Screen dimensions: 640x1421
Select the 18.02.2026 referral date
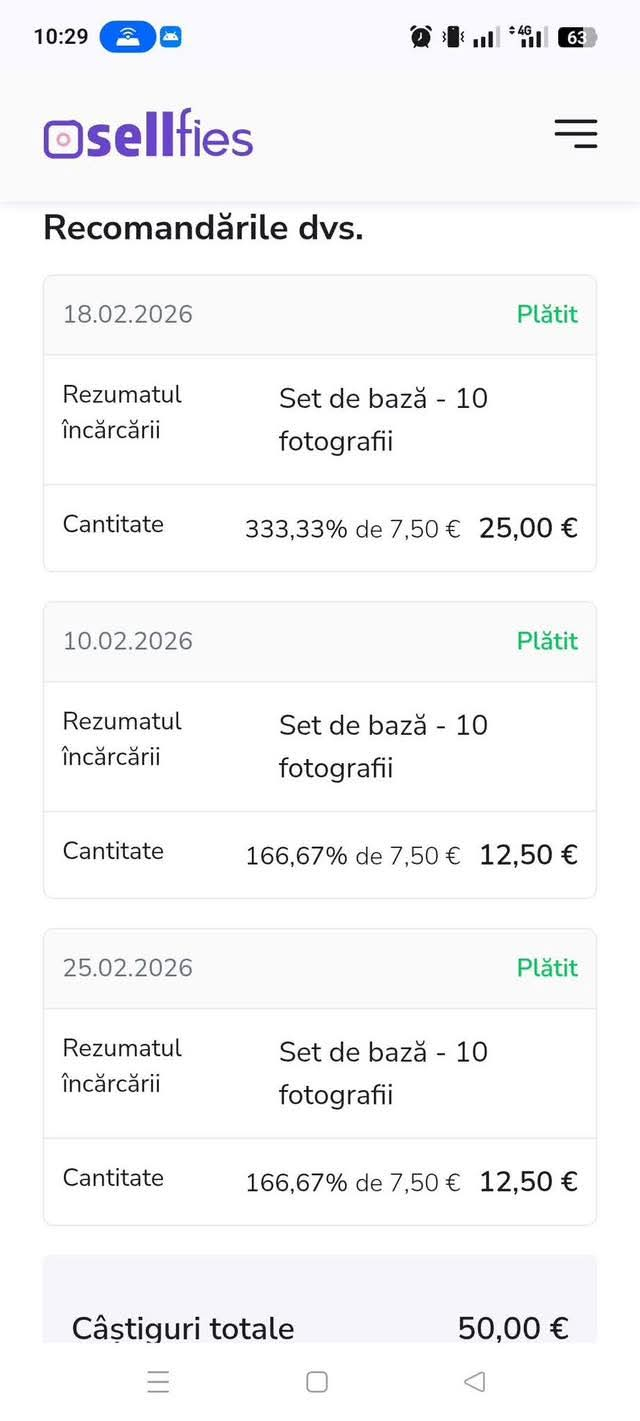(x=128, y=314)
